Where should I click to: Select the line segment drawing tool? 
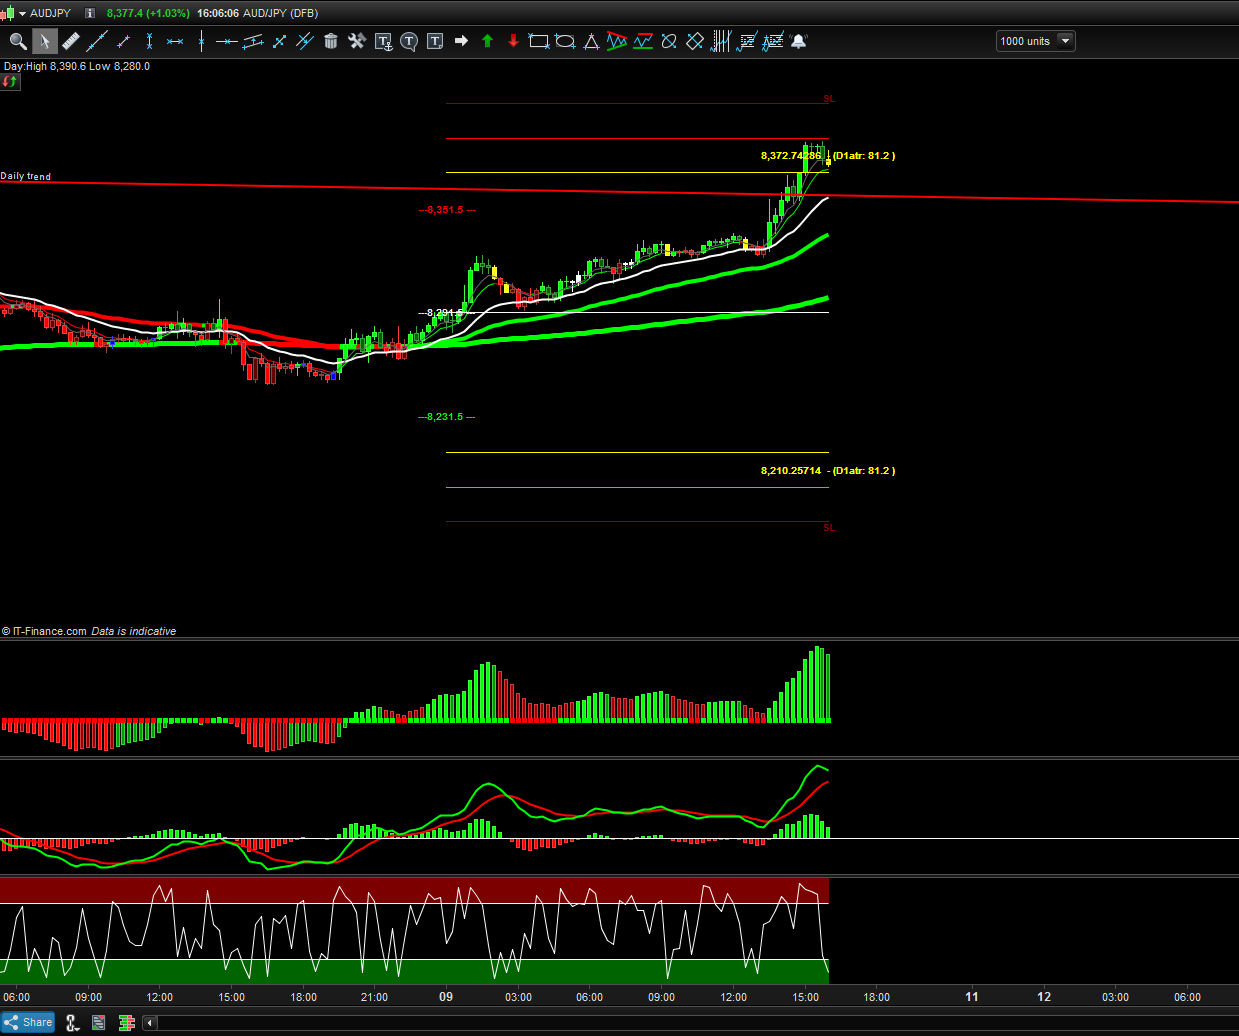[123, 41]
